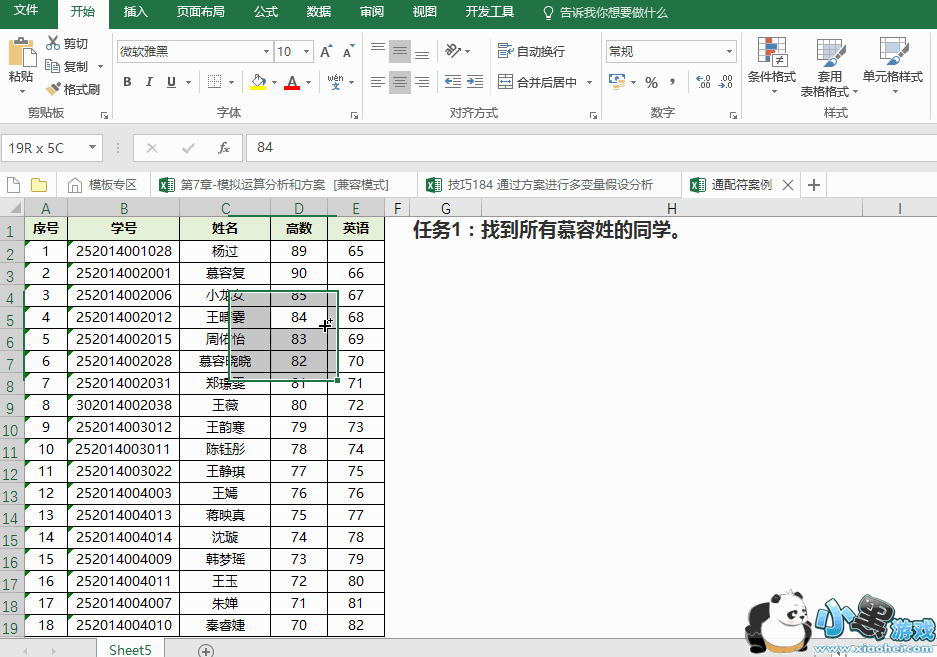937x657 pixels.
Task: Open the 数据 ribbon tab
Action: pos(318,12)
